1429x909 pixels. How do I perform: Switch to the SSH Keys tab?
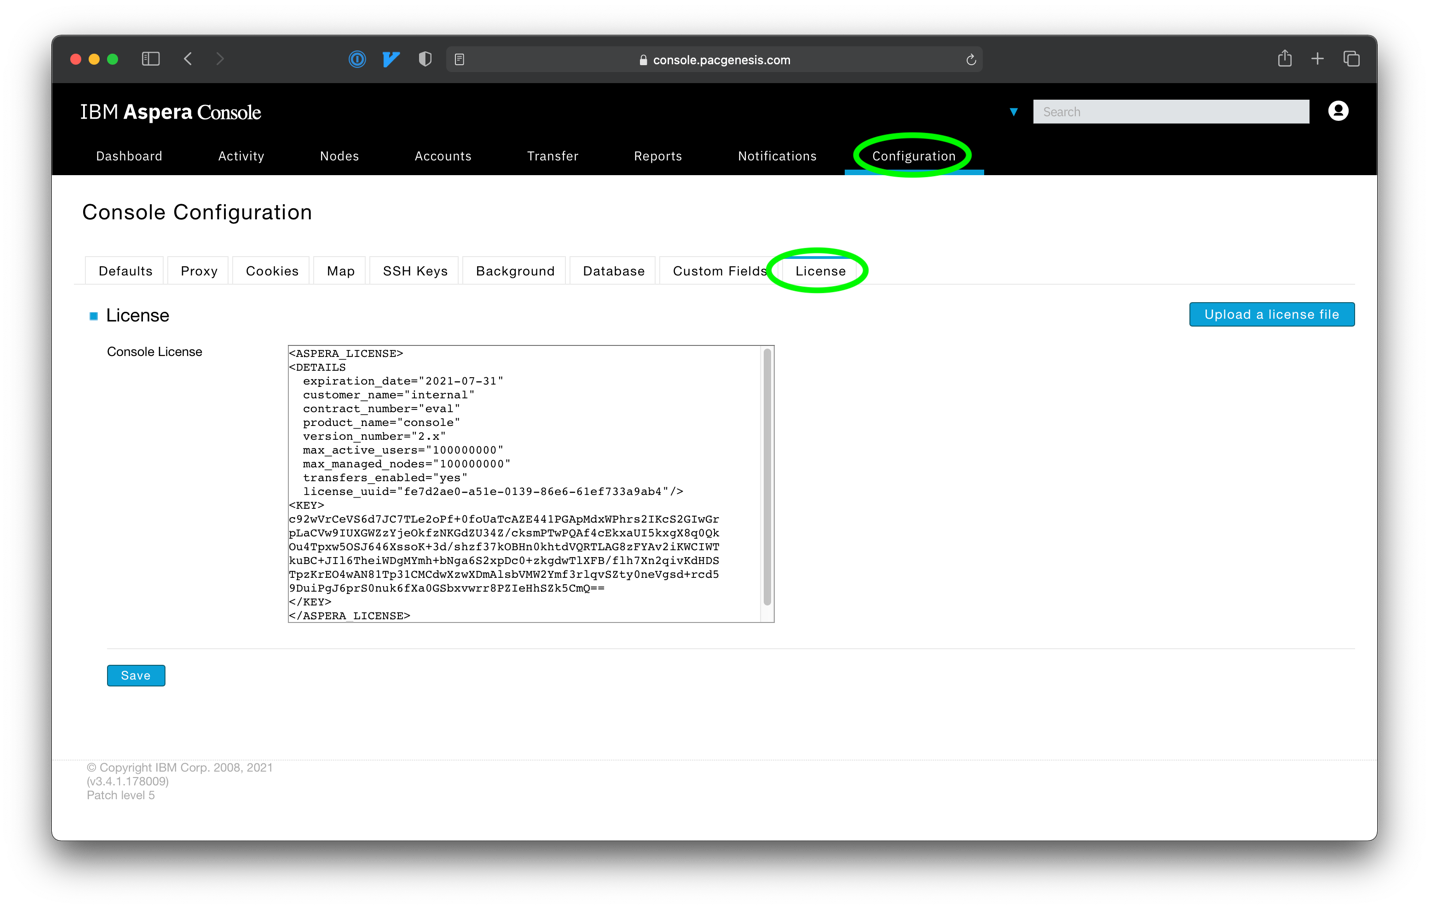click(x=415, y=271)
